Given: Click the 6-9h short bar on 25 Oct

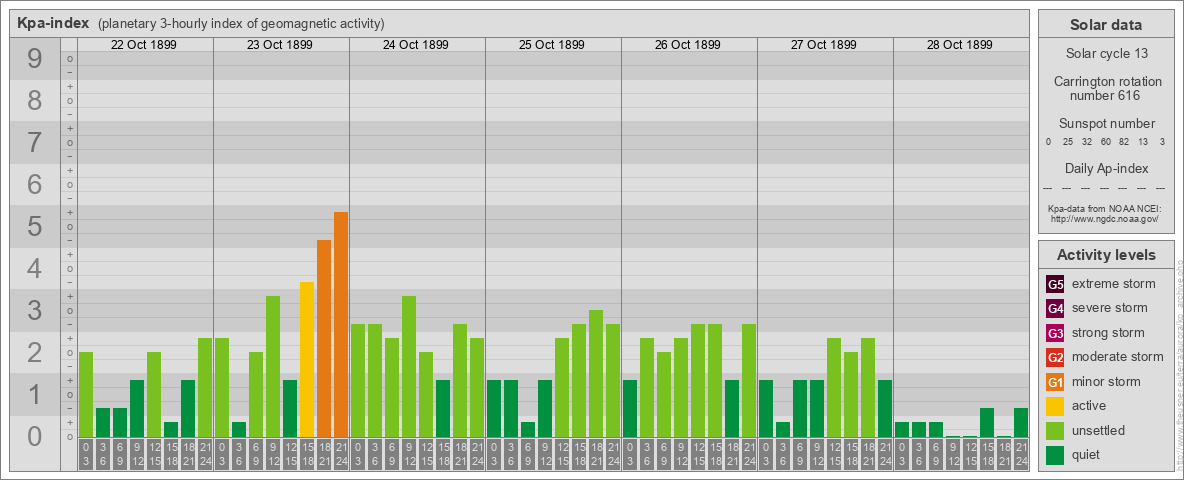Looking at the screenshot, I should click(528, 429).
